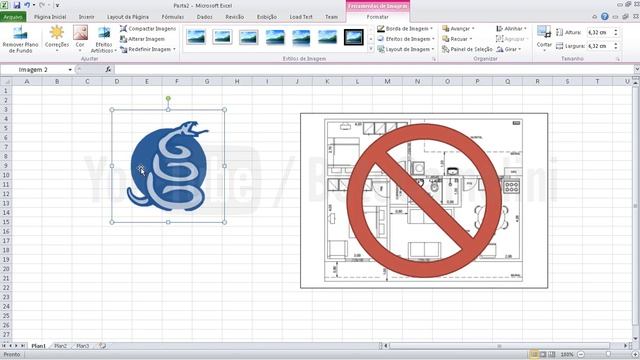Image resolution: width=640 pixels, height=360 pixels.
Task: Open Borda de Imagem dropdown
Action: (405, 29)
